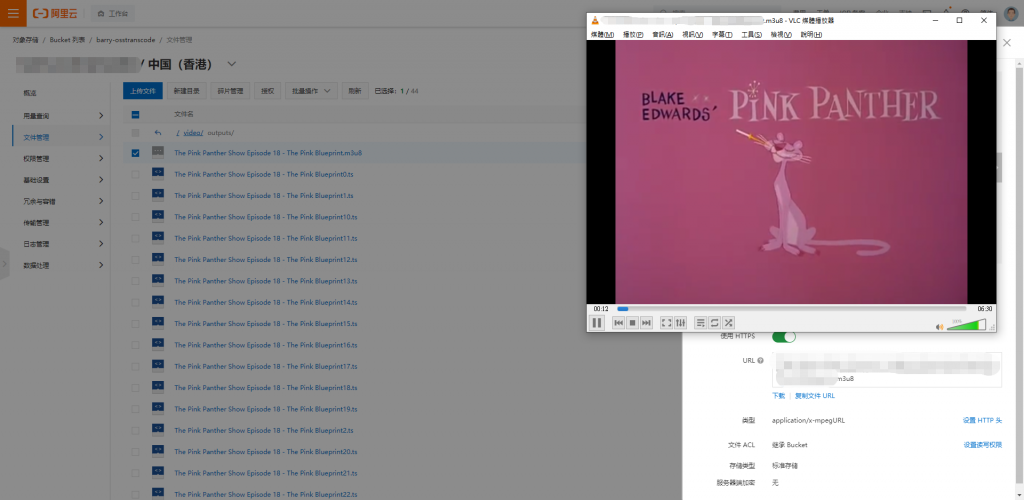Close the file details side panel
The image size is (1024, 500).
1007,42
